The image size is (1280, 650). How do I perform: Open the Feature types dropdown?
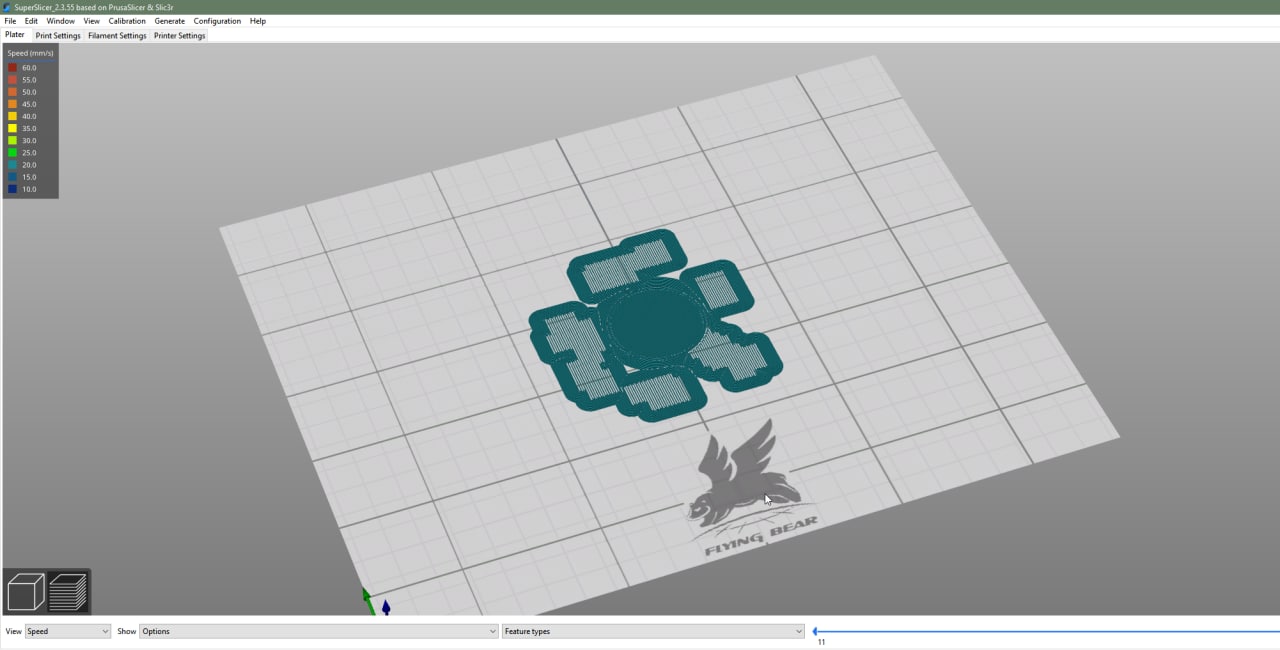click(653, 631)
